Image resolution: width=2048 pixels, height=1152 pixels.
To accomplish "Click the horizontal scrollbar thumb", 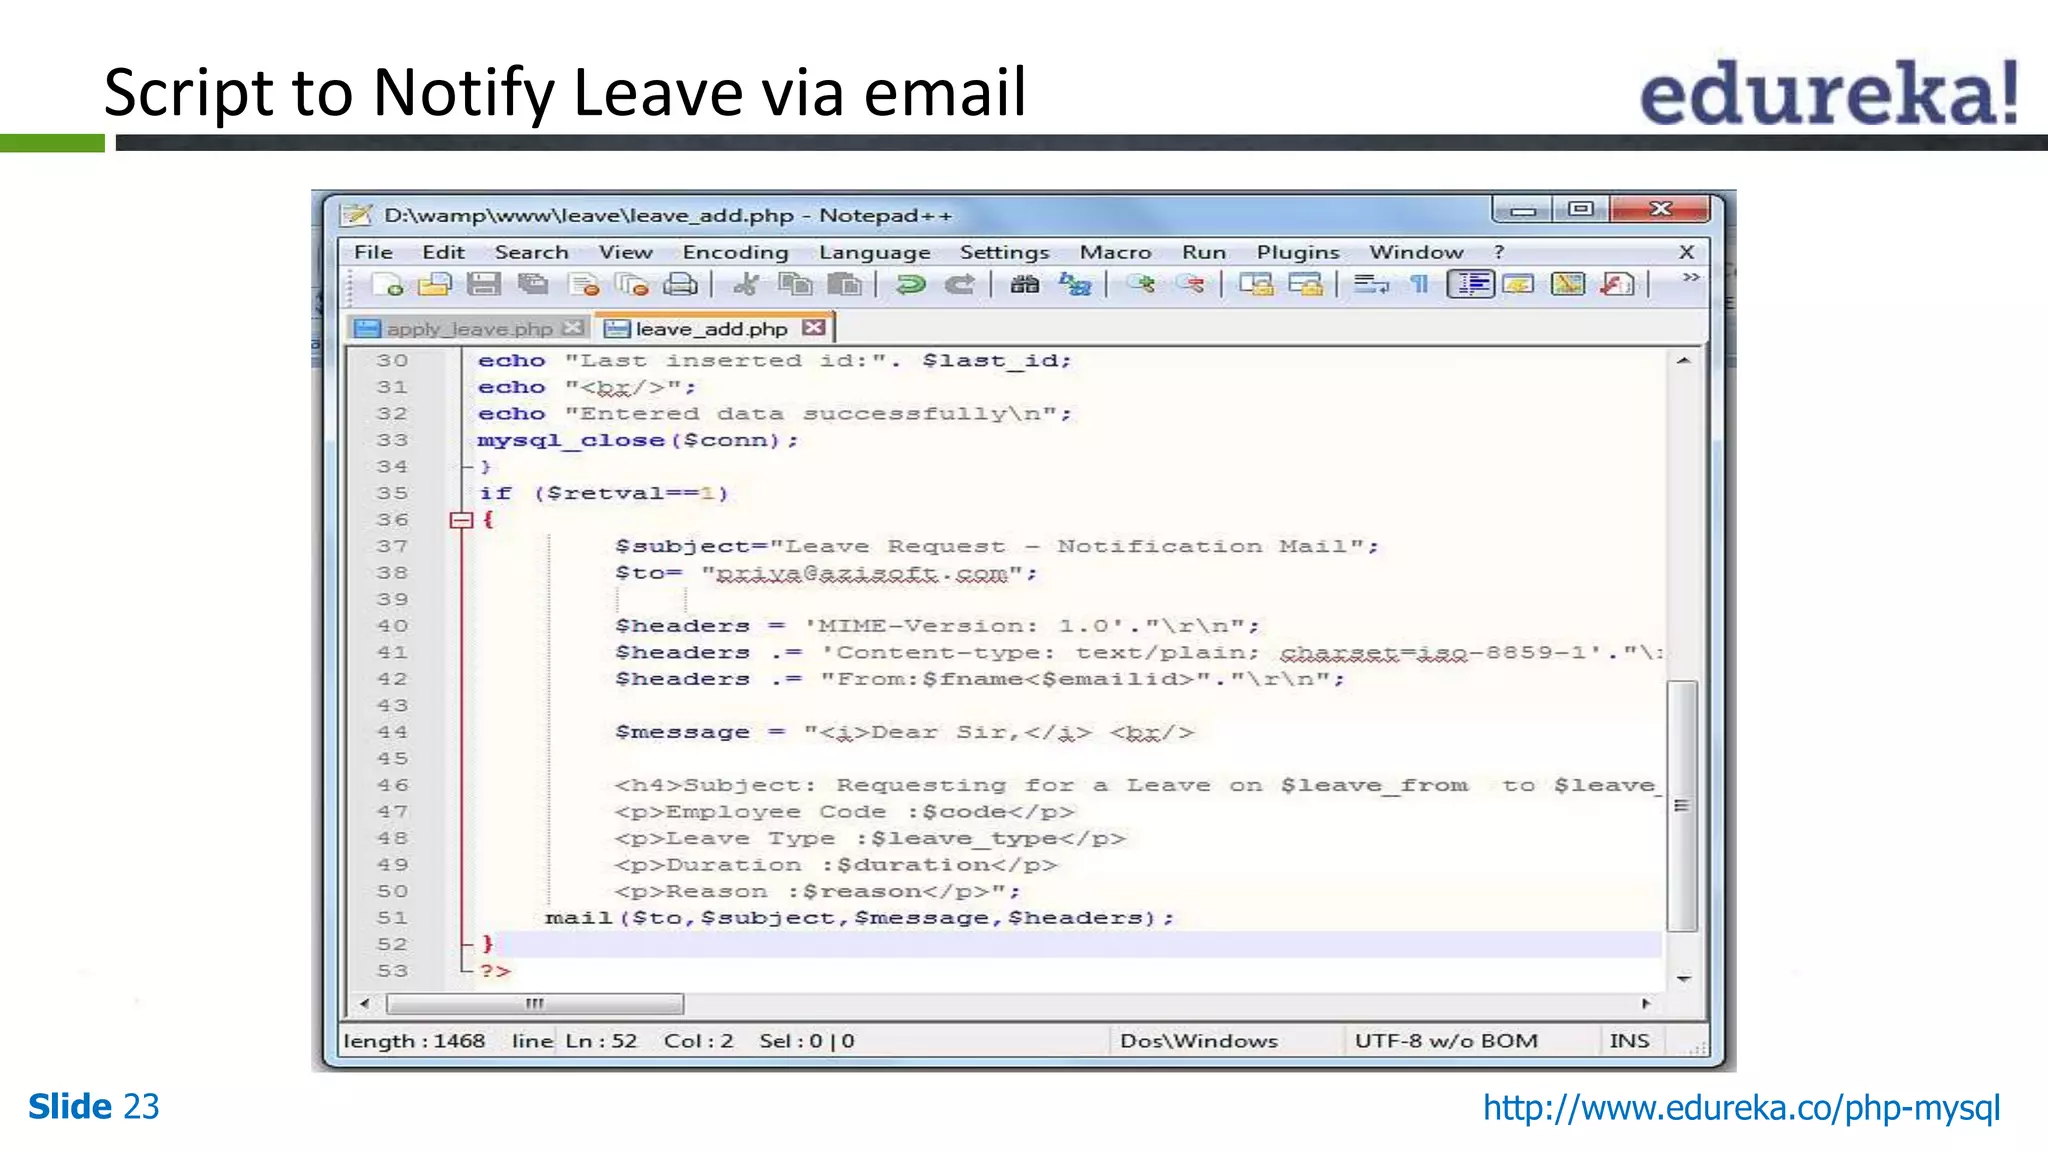I will coord(535,1003).
